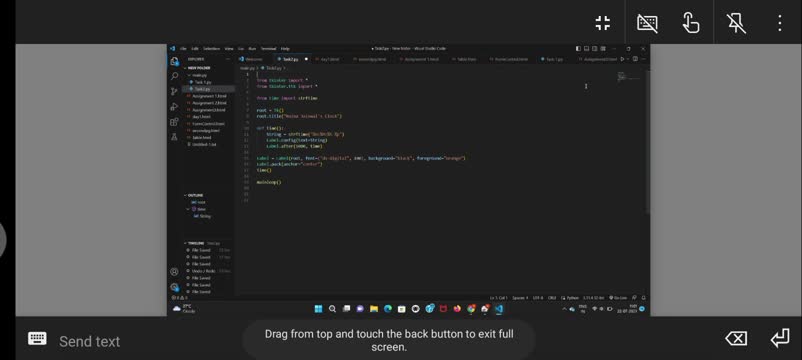Open the Search view in activity bar
The height and width of the screenshot is (360, 802).
pos(174,76)
